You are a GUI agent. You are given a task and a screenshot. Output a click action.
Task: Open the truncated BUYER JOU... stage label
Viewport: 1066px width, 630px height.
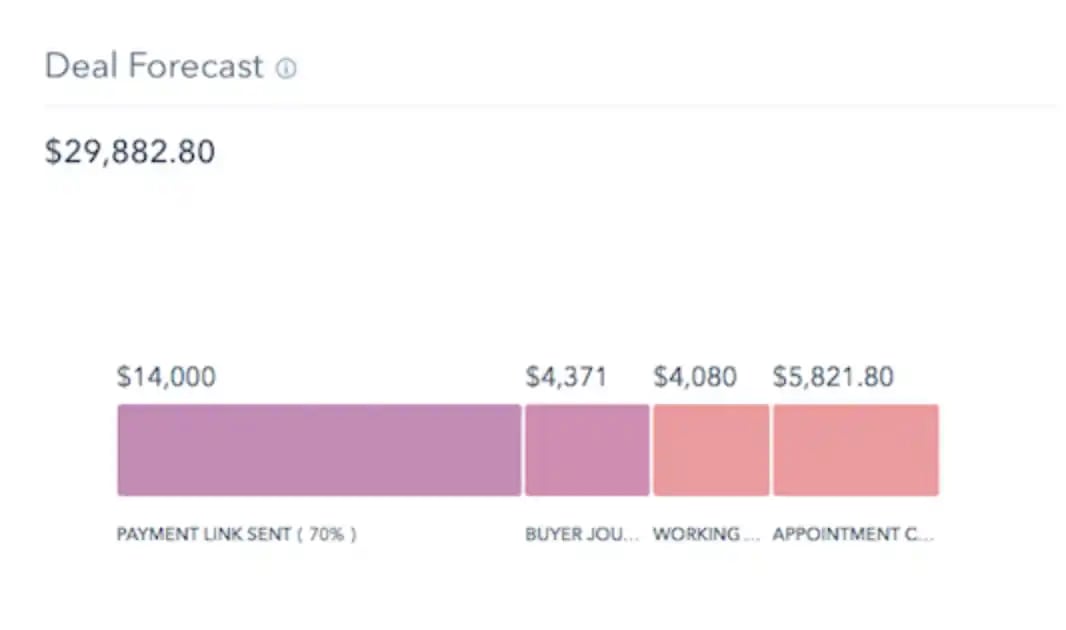tap(582, 534)
